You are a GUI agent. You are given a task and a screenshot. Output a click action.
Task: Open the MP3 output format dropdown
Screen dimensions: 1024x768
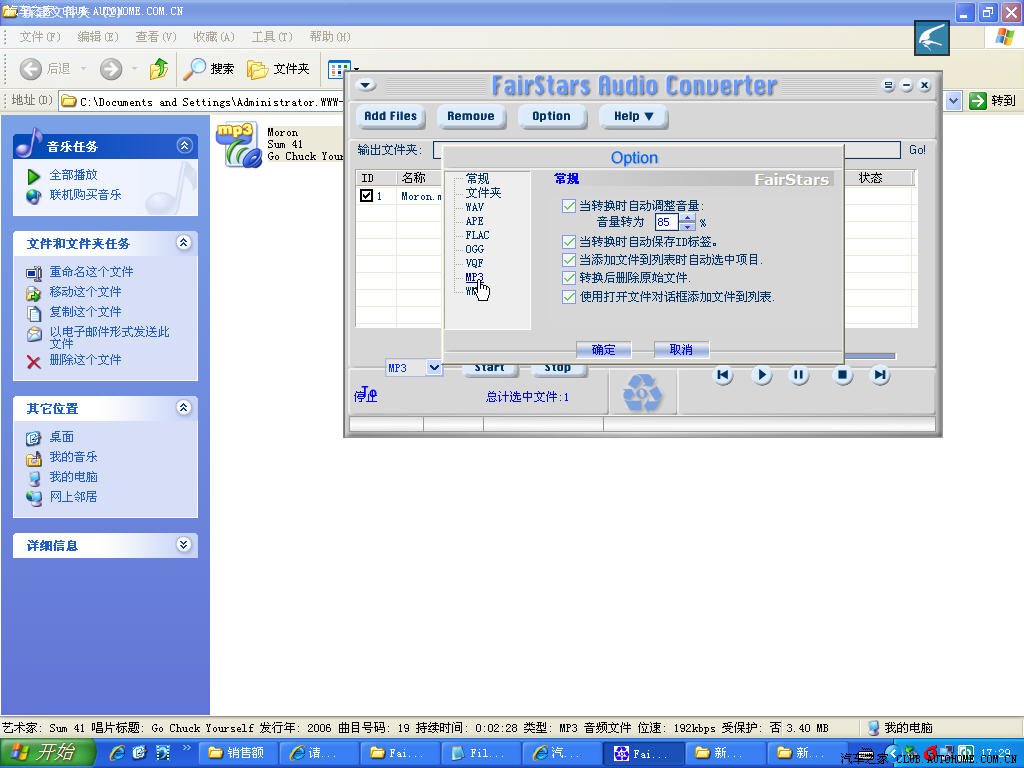pos(434,368)
